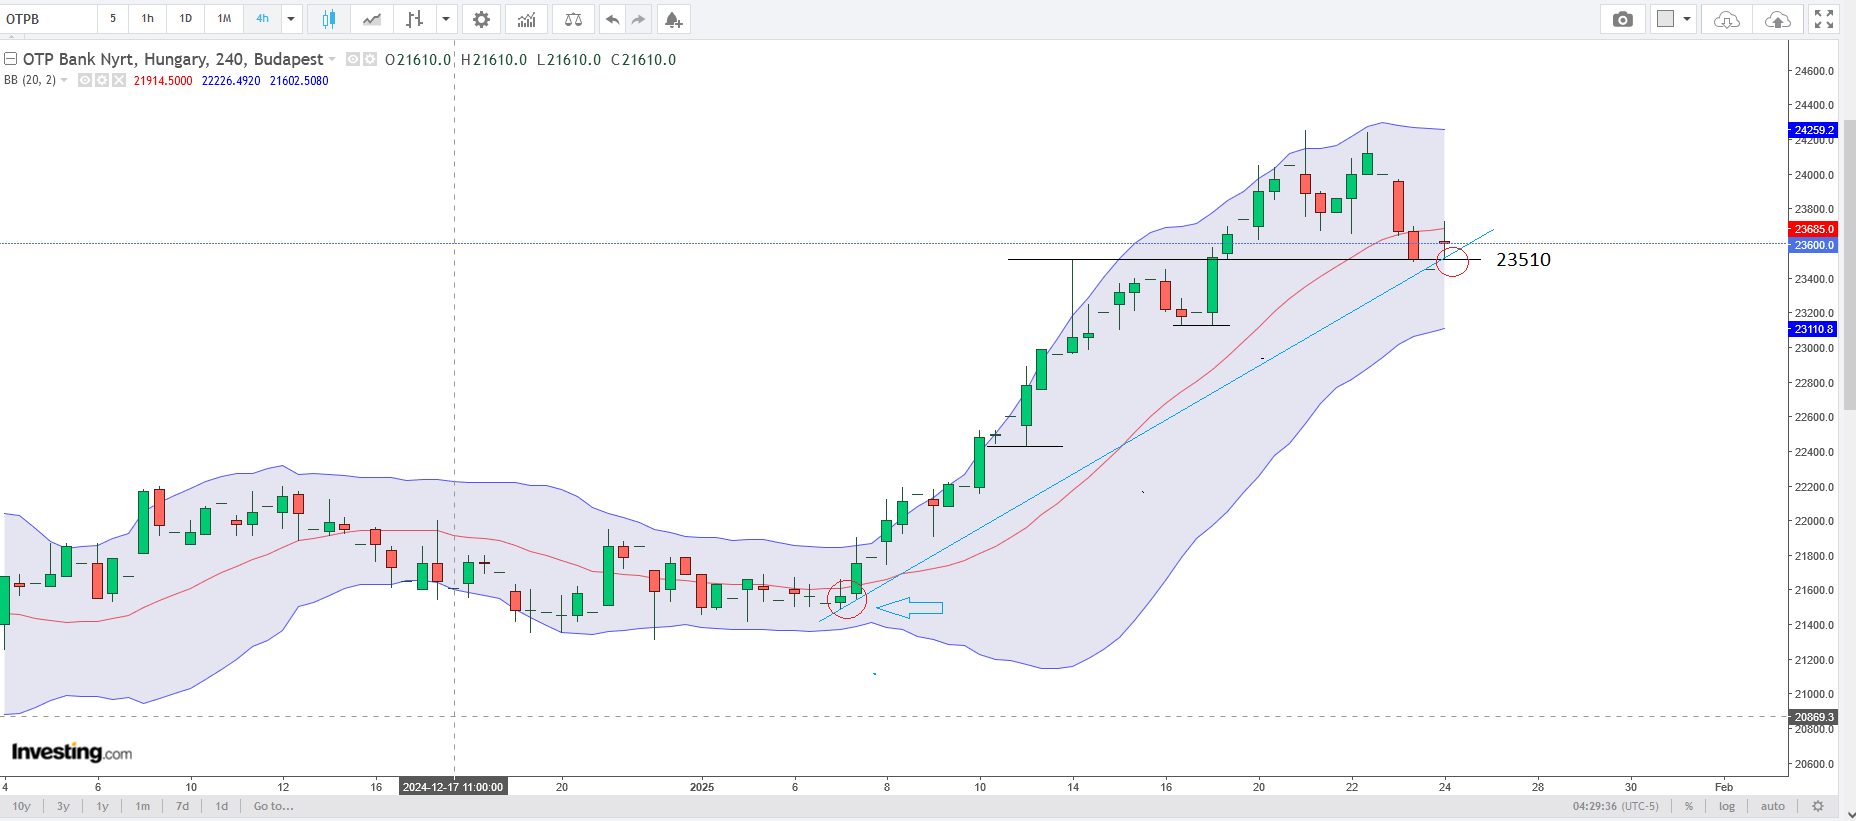Remove the BB indicator with X icon
Viewport: 1856px width, 821px height.
point(119,81)
